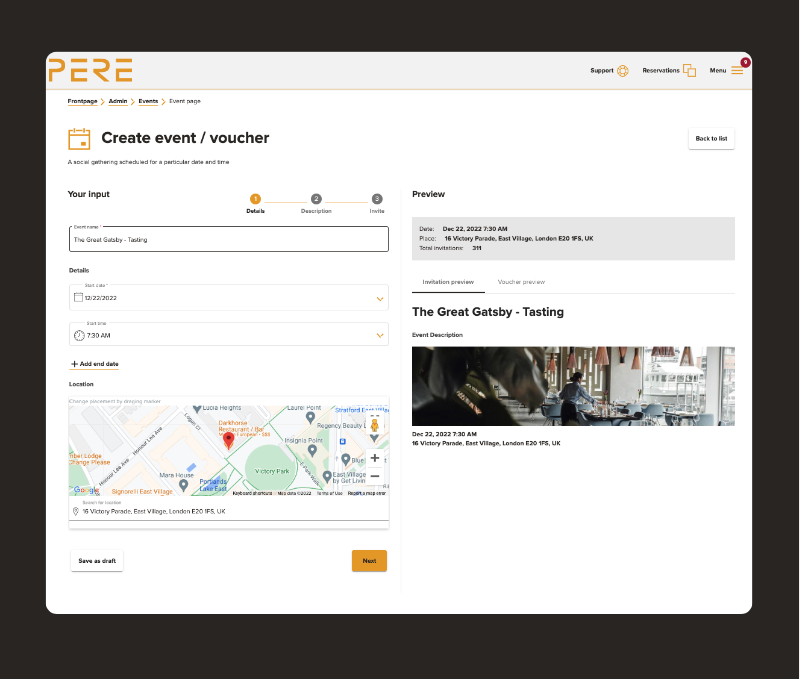Expand the Start time dropdown chevron
The width and height of the screenshot is (800, 679).
click(x=380, y=335)
